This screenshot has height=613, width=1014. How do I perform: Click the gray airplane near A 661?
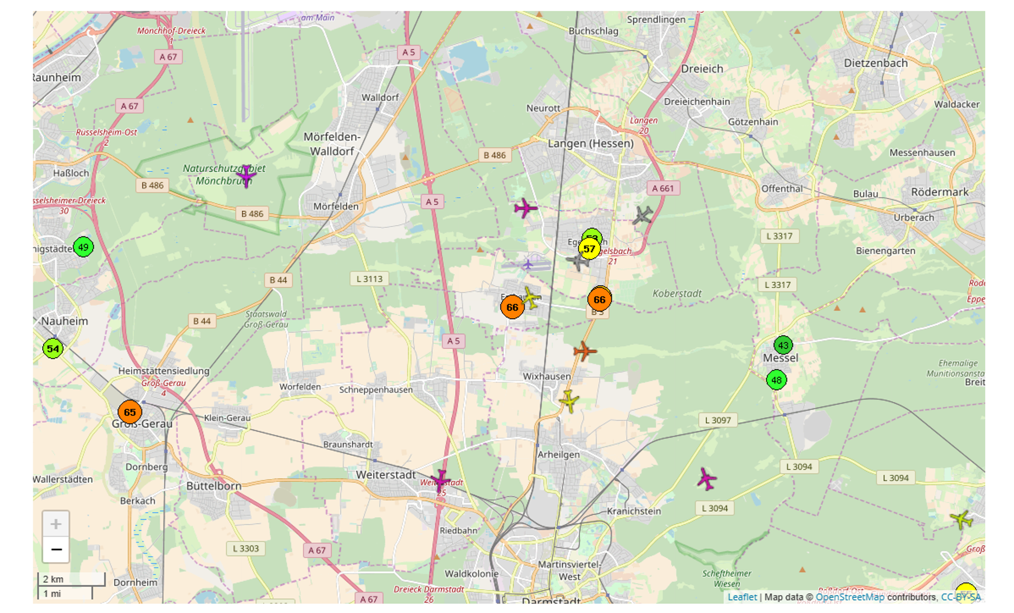click(x=642, y=215)
